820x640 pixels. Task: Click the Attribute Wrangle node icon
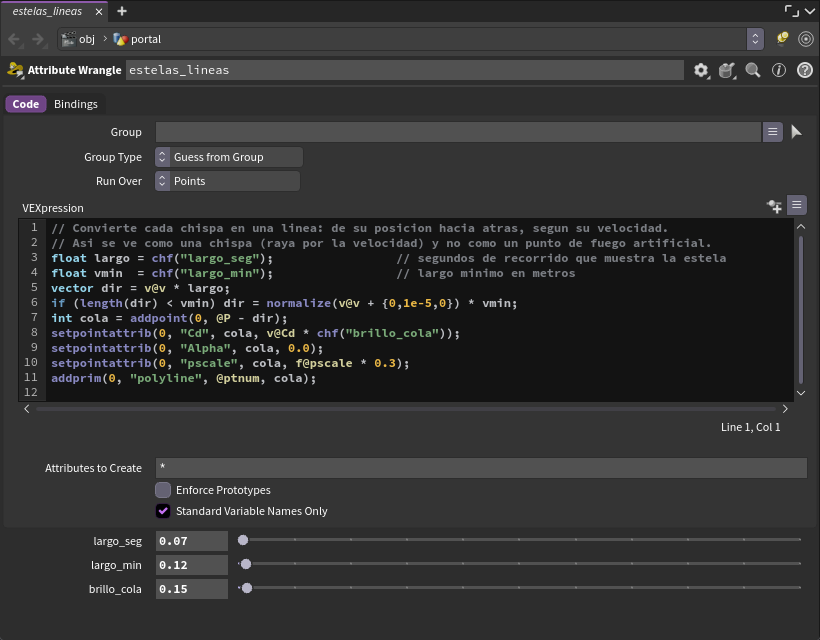(15, 70)
